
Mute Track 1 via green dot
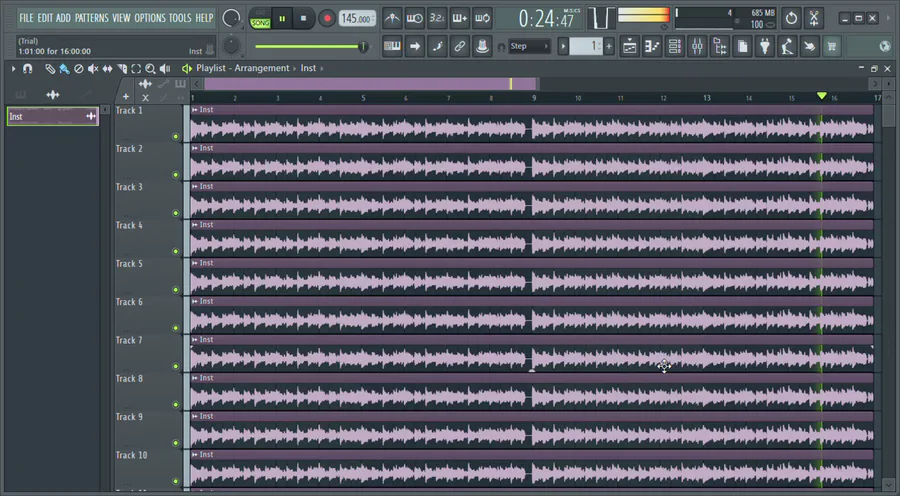tap(176, 137)
